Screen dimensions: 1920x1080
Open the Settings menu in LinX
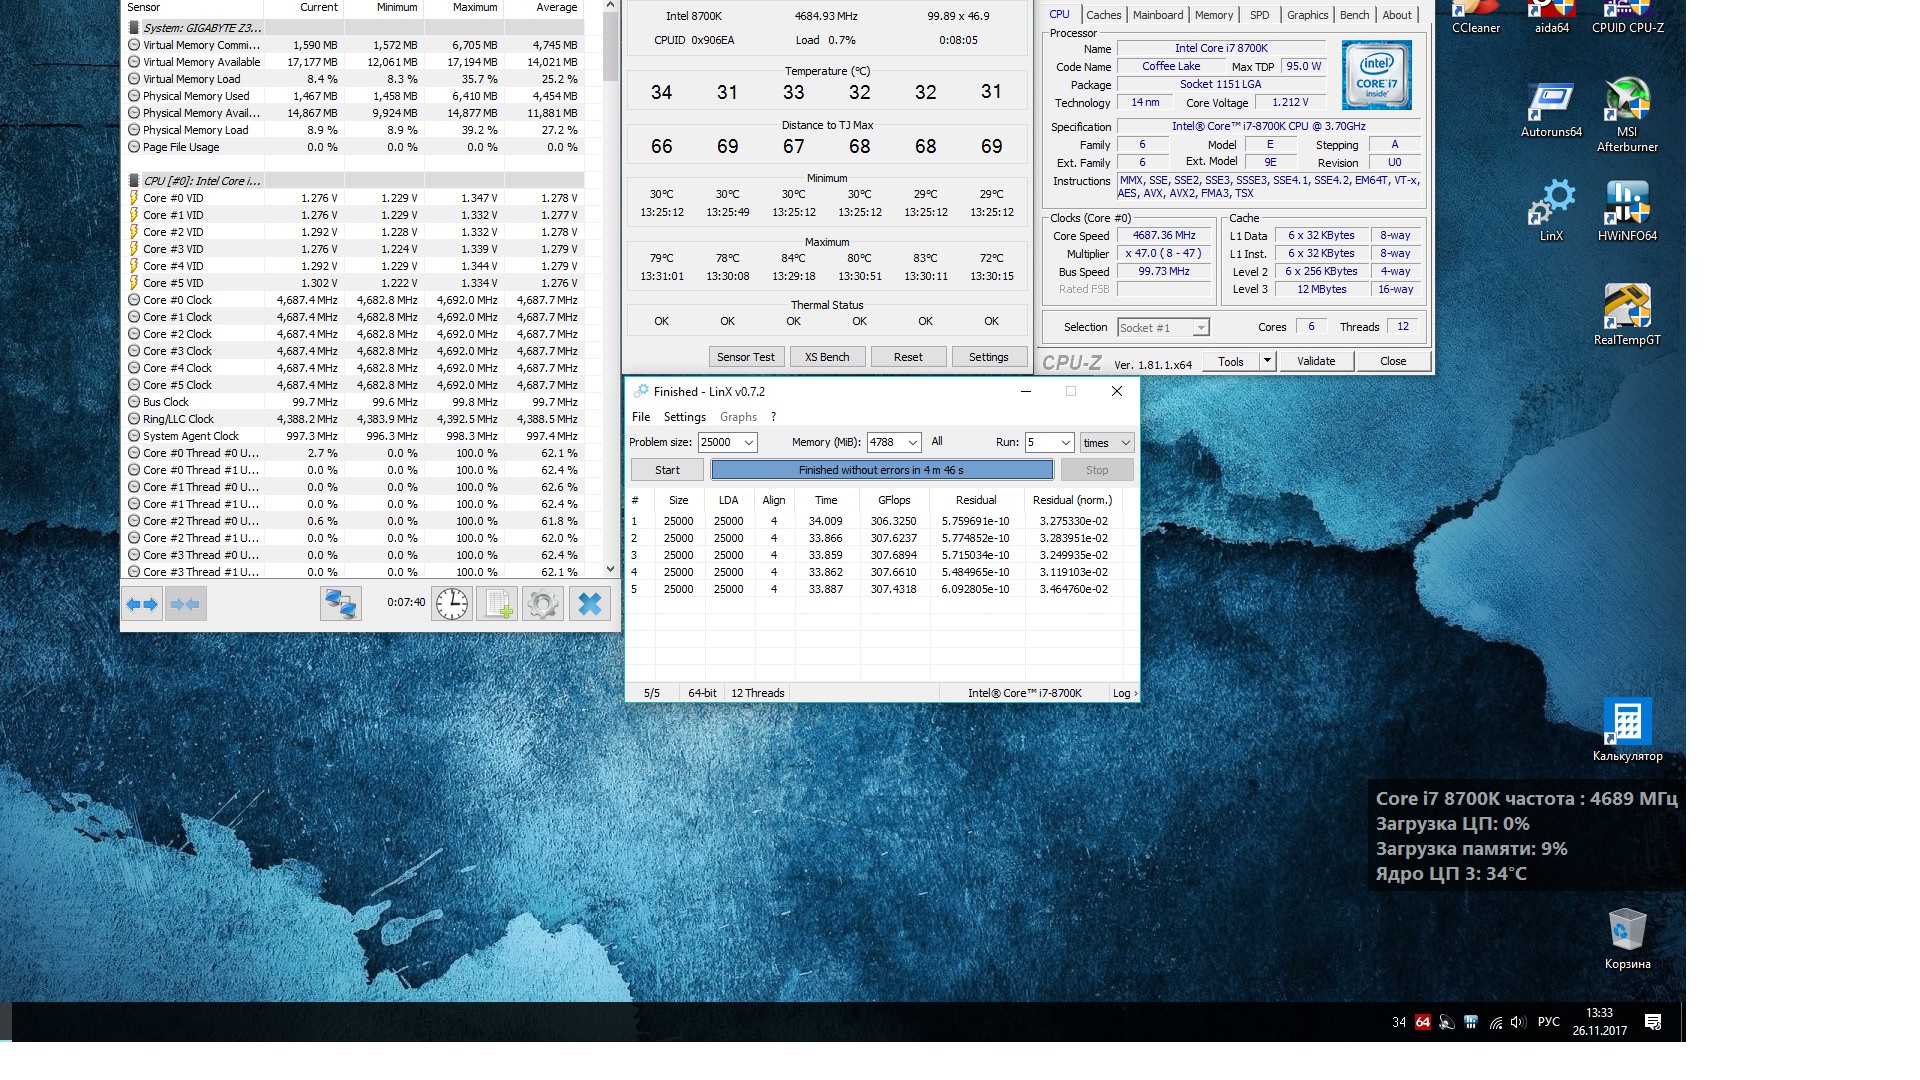pos(684,417)
